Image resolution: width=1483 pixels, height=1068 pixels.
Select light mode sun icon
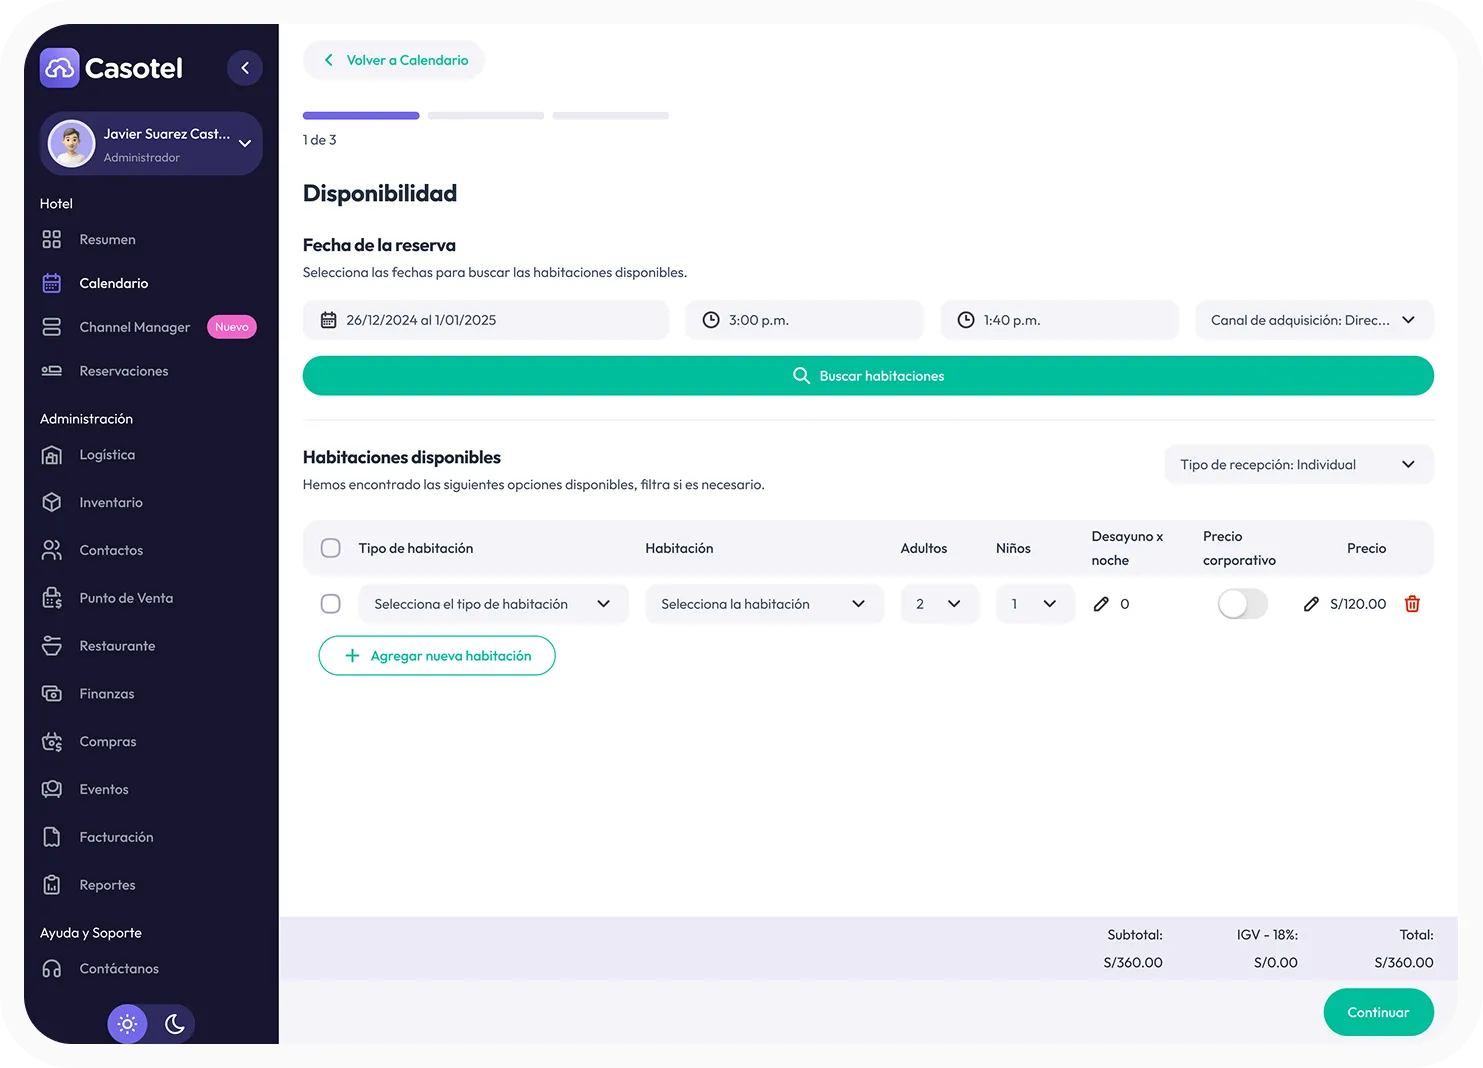(127, 1024)
